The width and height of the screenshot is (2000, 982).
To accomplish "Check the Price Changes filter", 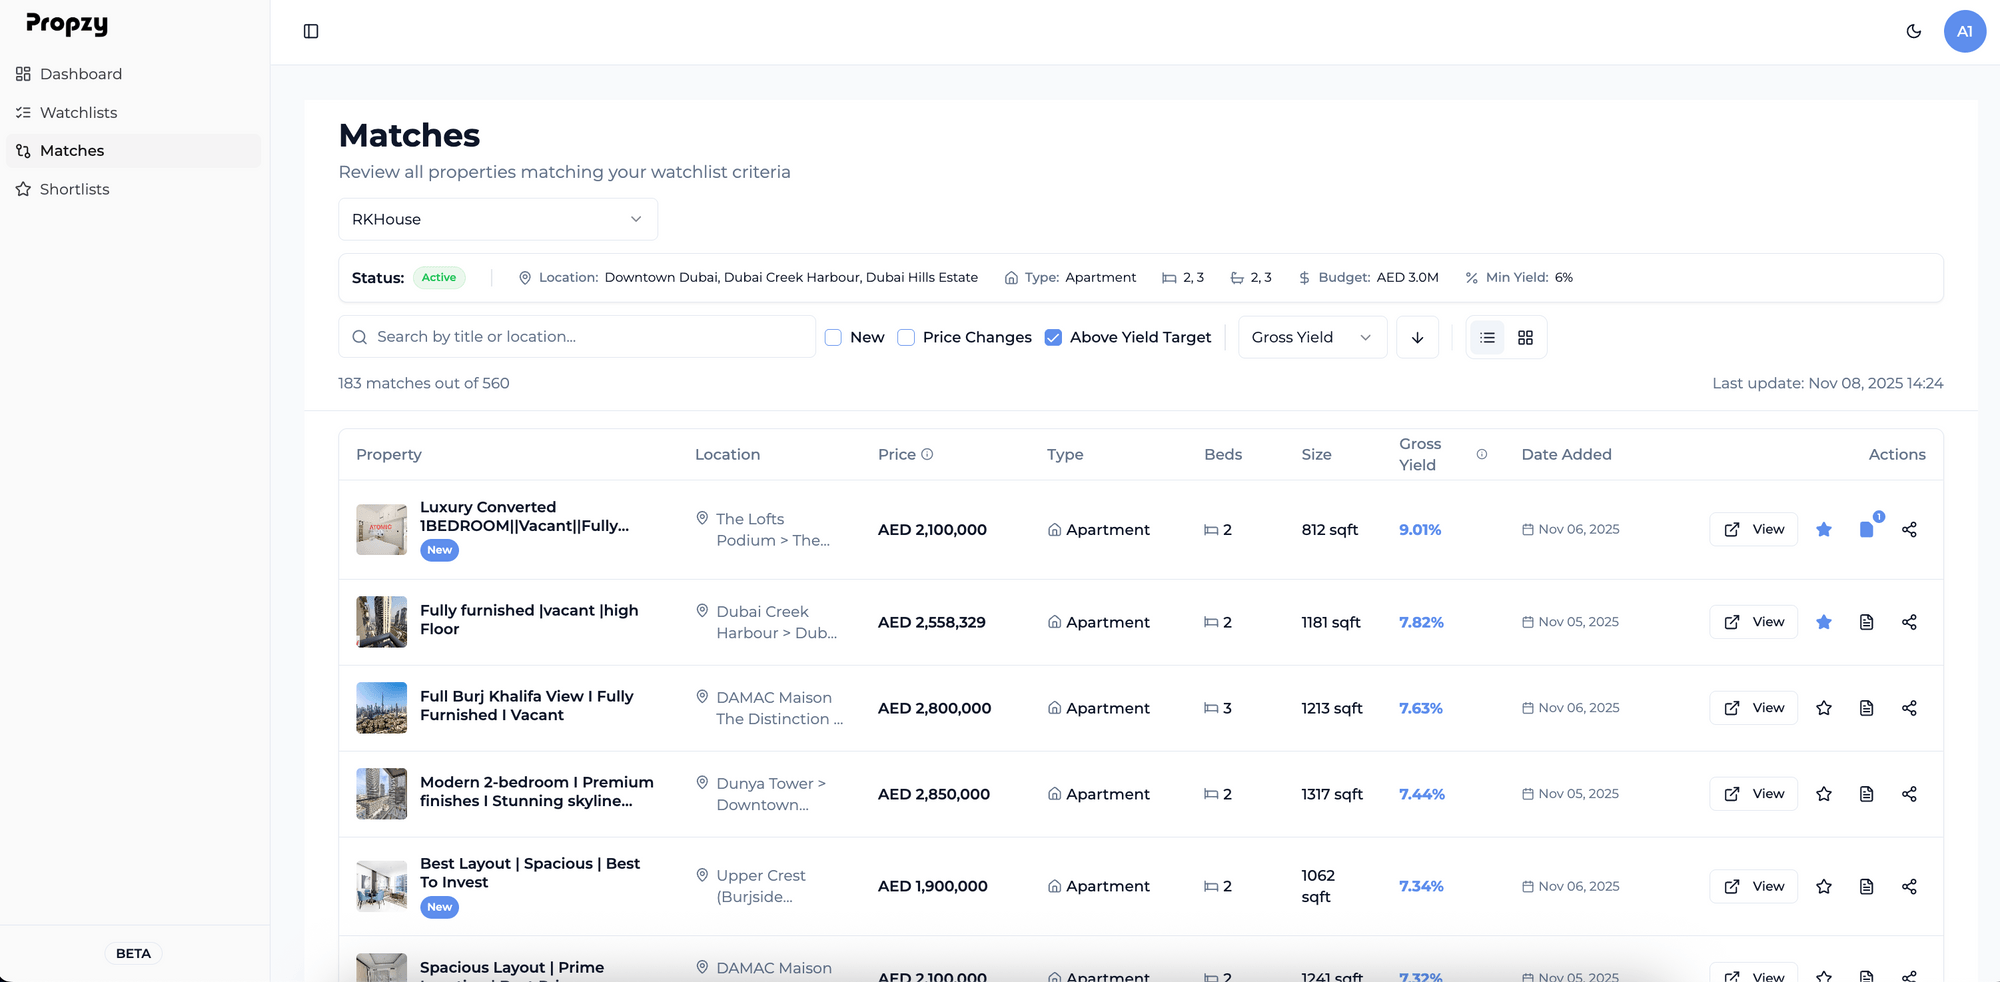I will (x=906, y=338).
